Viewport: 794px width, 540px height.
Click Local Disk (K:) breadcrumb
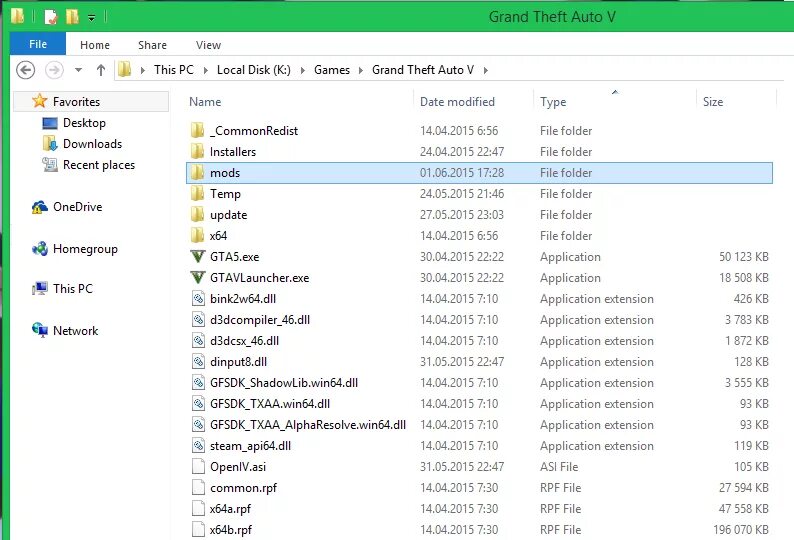pyautogui.click(x=254, y=70)
